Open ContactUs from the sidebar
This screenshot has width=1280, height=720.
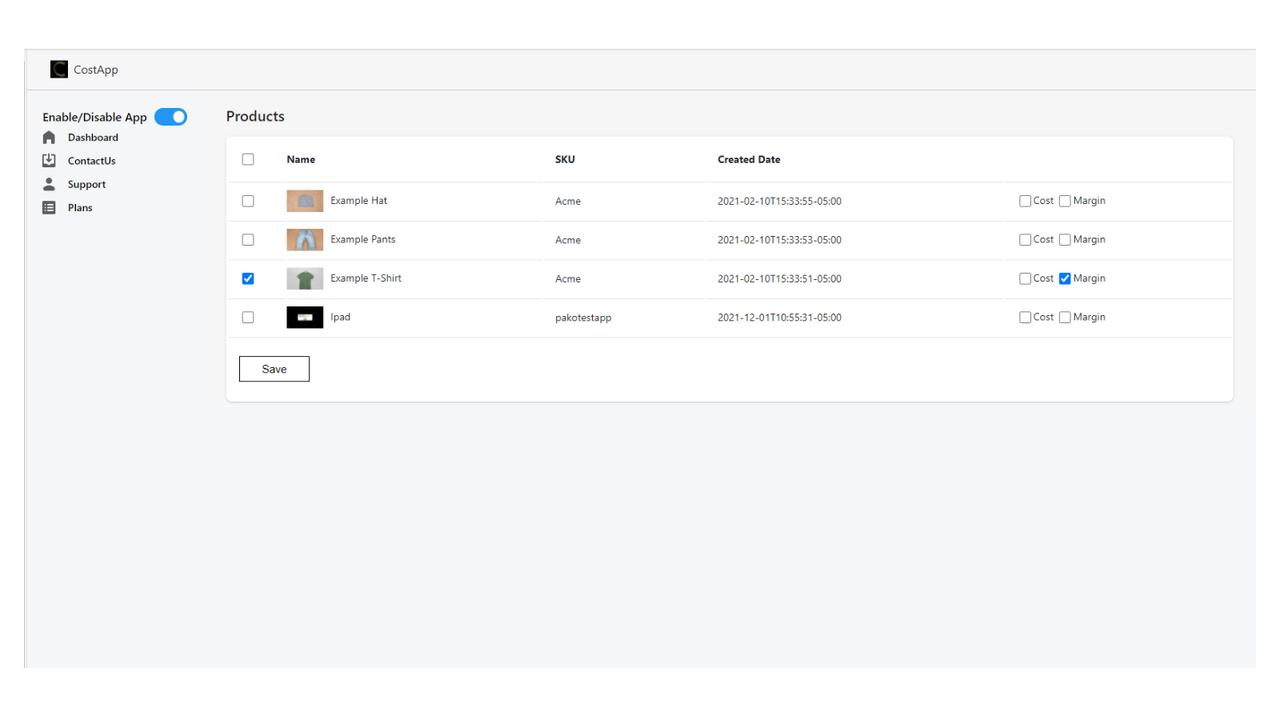coord(91,160)
